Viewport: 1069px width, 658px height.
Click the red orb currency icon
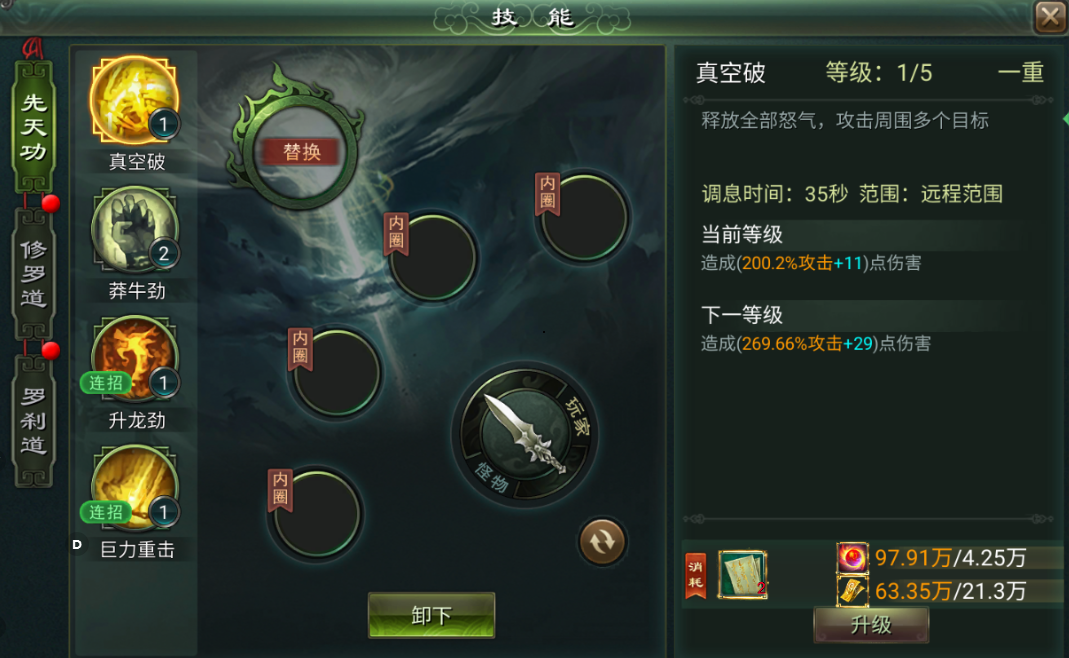coord(852,558)
